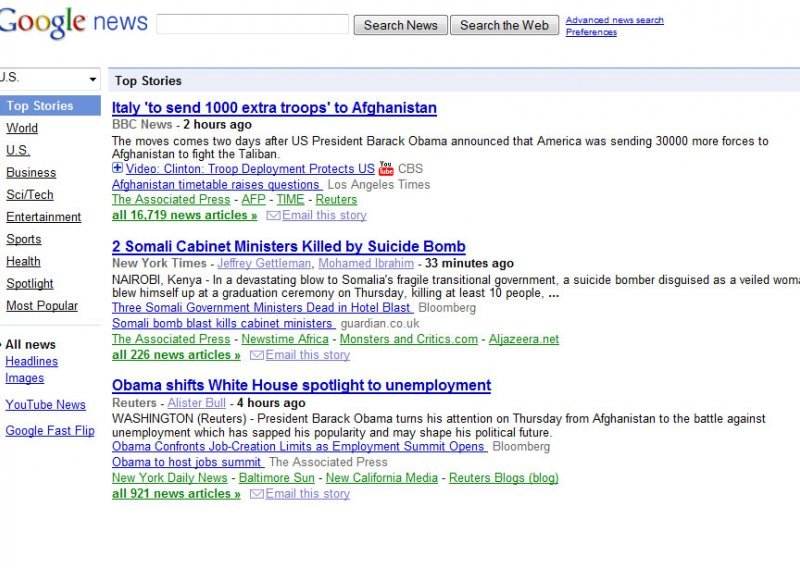This screenshot has width=800, height=568.
Task: Click envelope icon in Obama unemployment story
Action: click(x=257, y=493)
